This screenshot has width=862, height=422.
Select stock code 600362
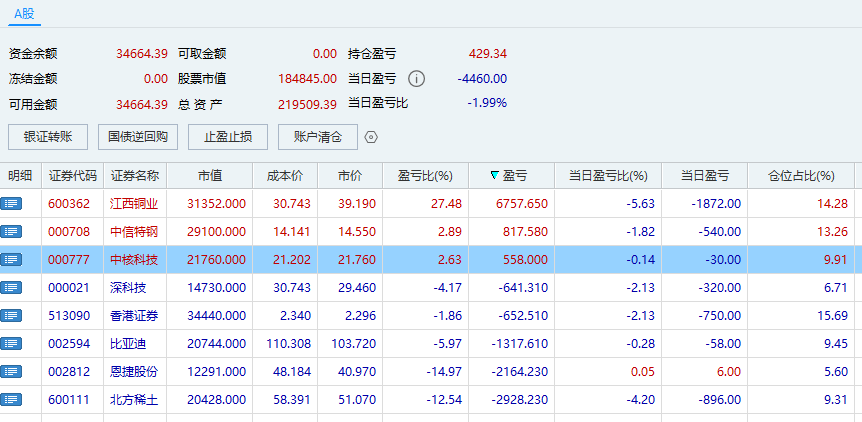click(69, 203)
